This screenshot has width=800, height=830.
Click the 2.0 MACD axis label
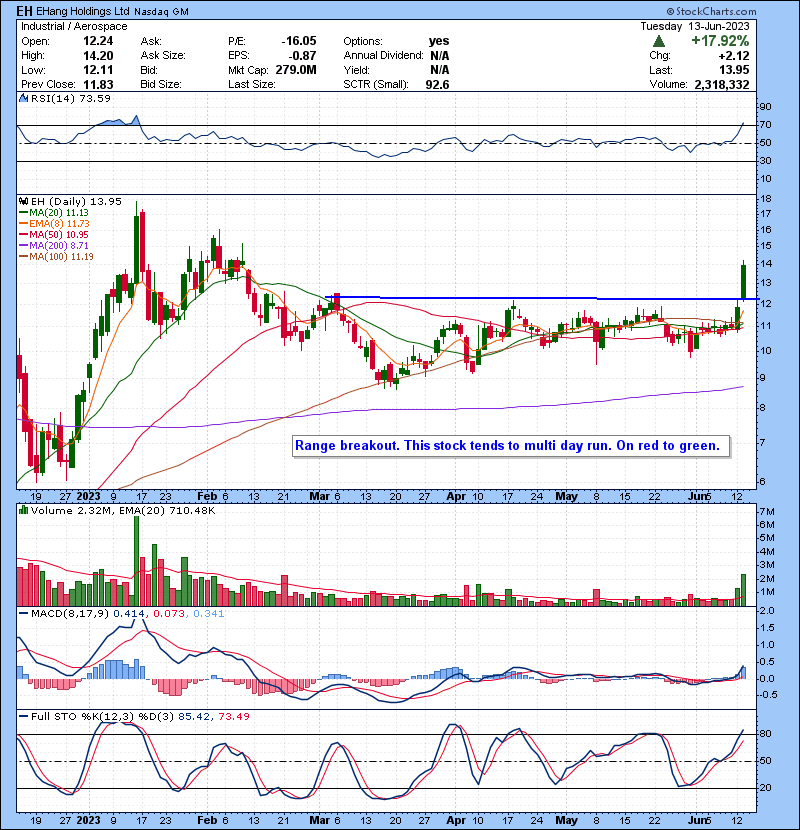tap(767, 611)
